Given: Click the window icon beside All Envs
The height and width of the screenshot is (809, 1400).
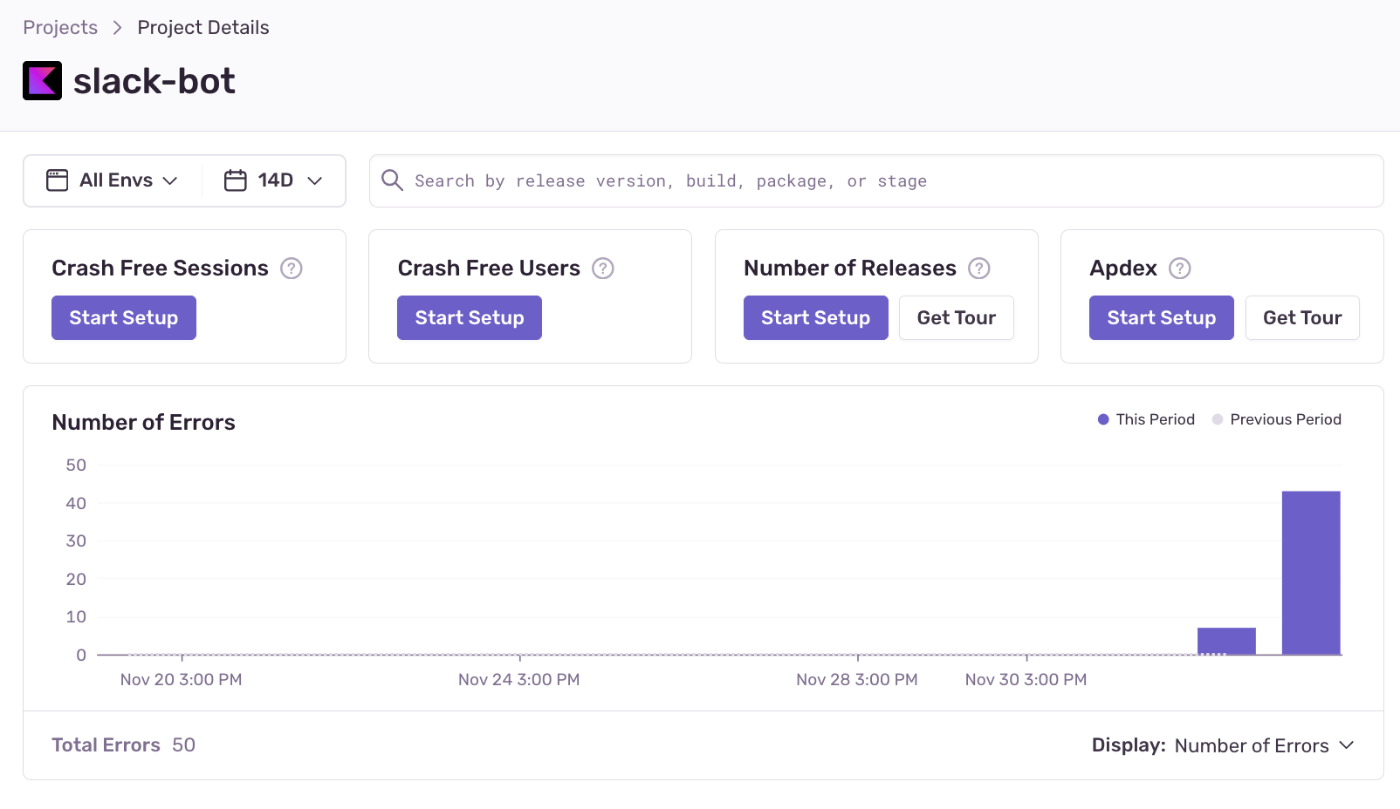Looking at the screenshot, I should pos(57,180).
